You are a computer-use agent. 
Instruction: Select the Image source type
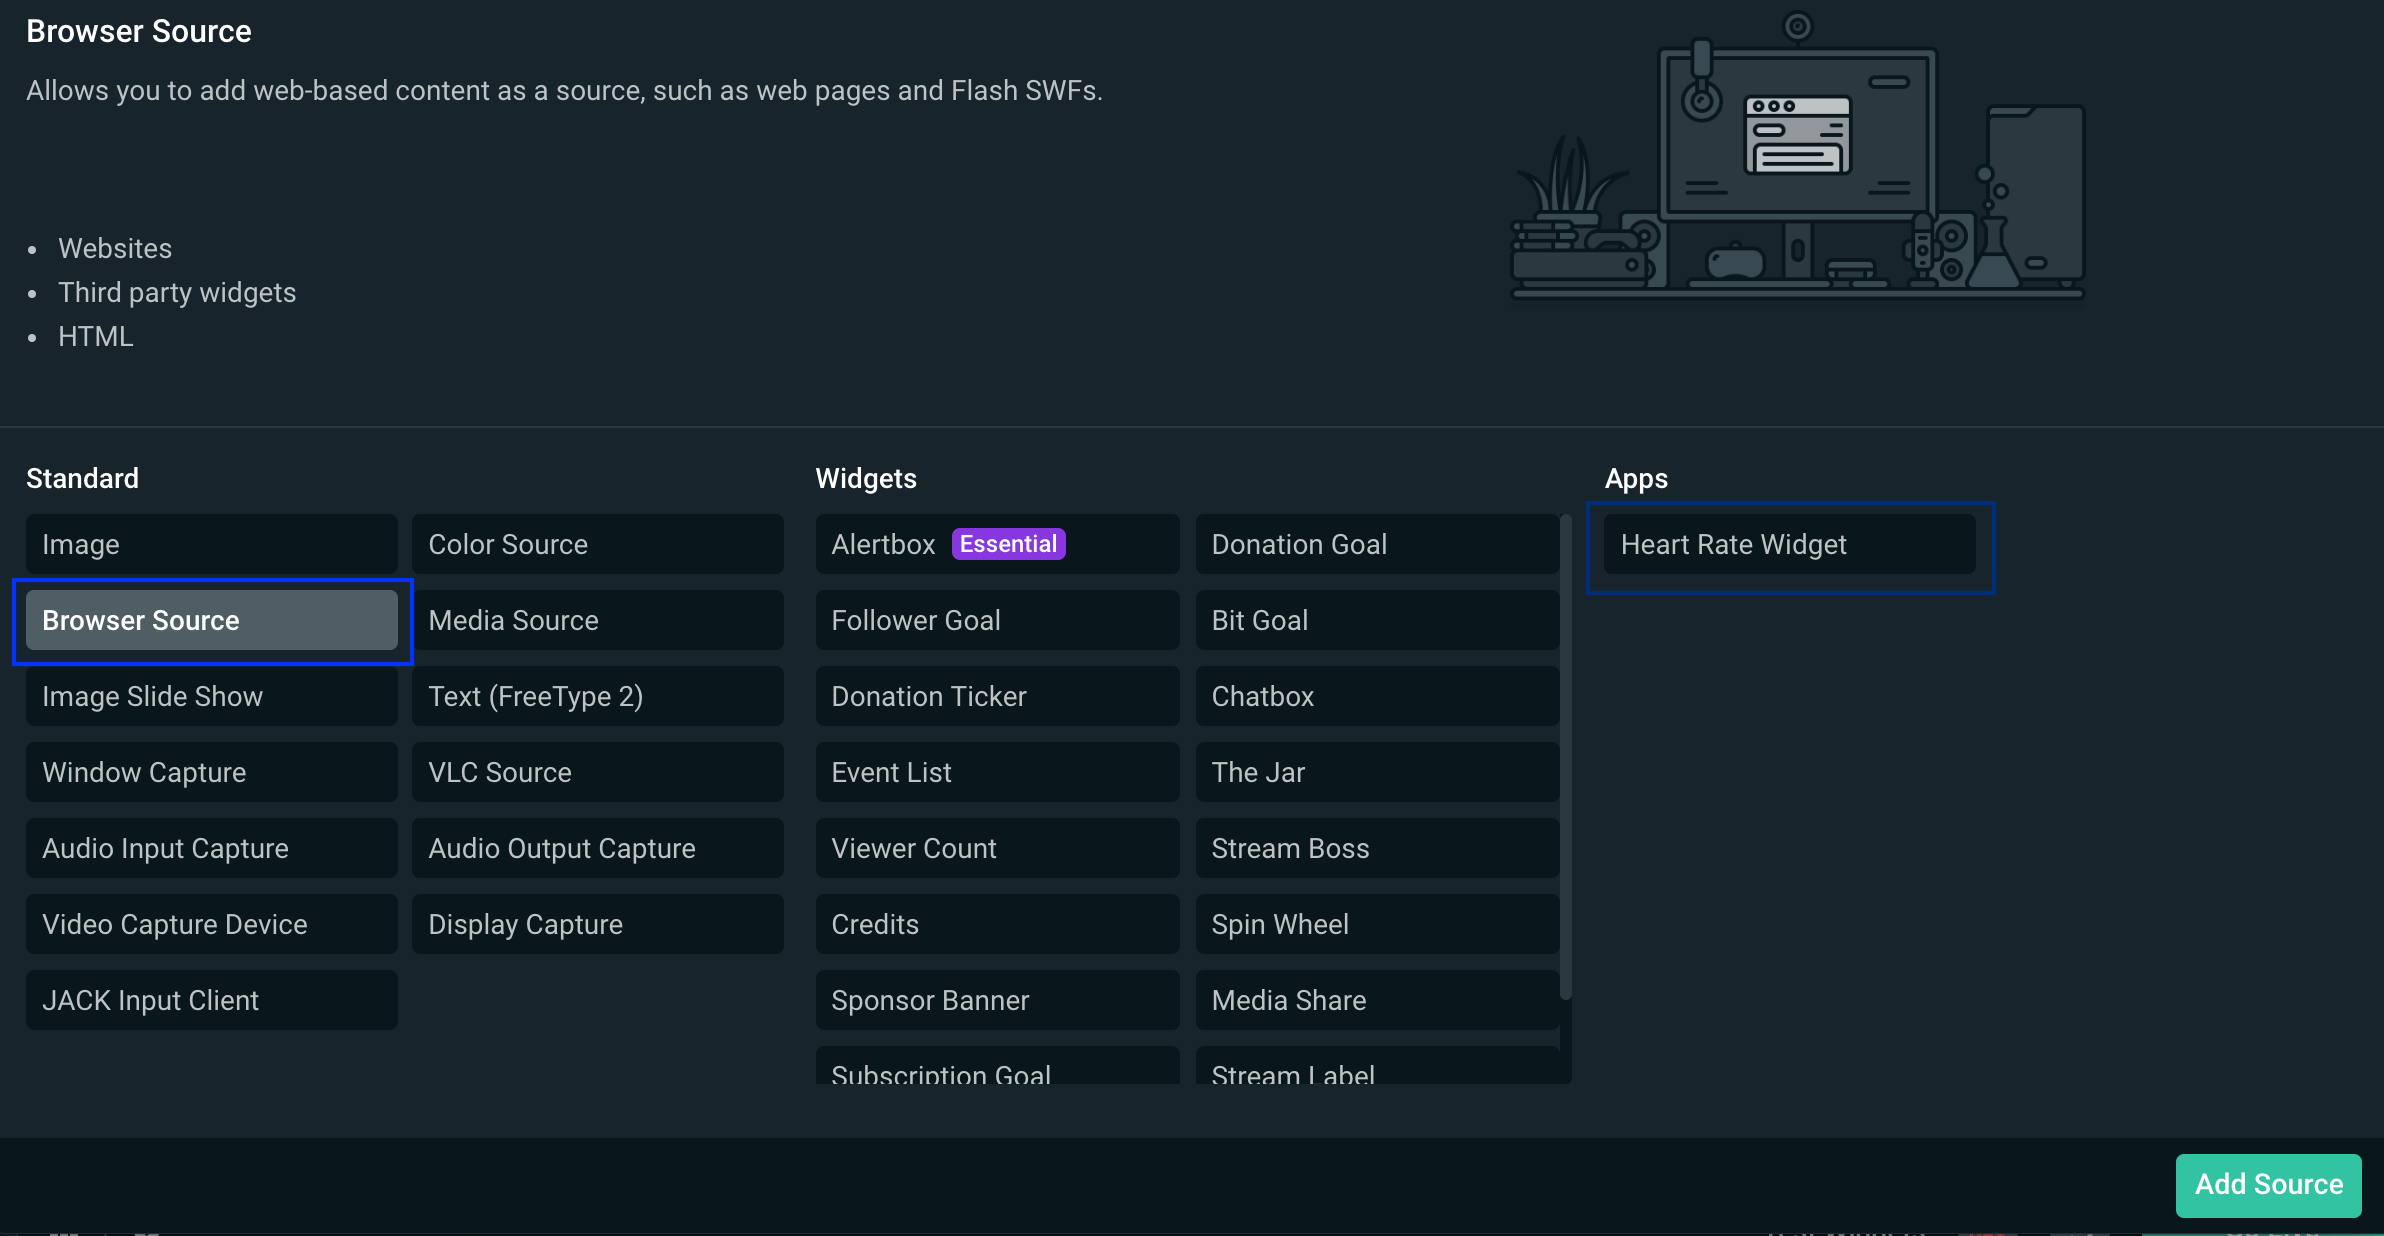(x=211, y=544)
